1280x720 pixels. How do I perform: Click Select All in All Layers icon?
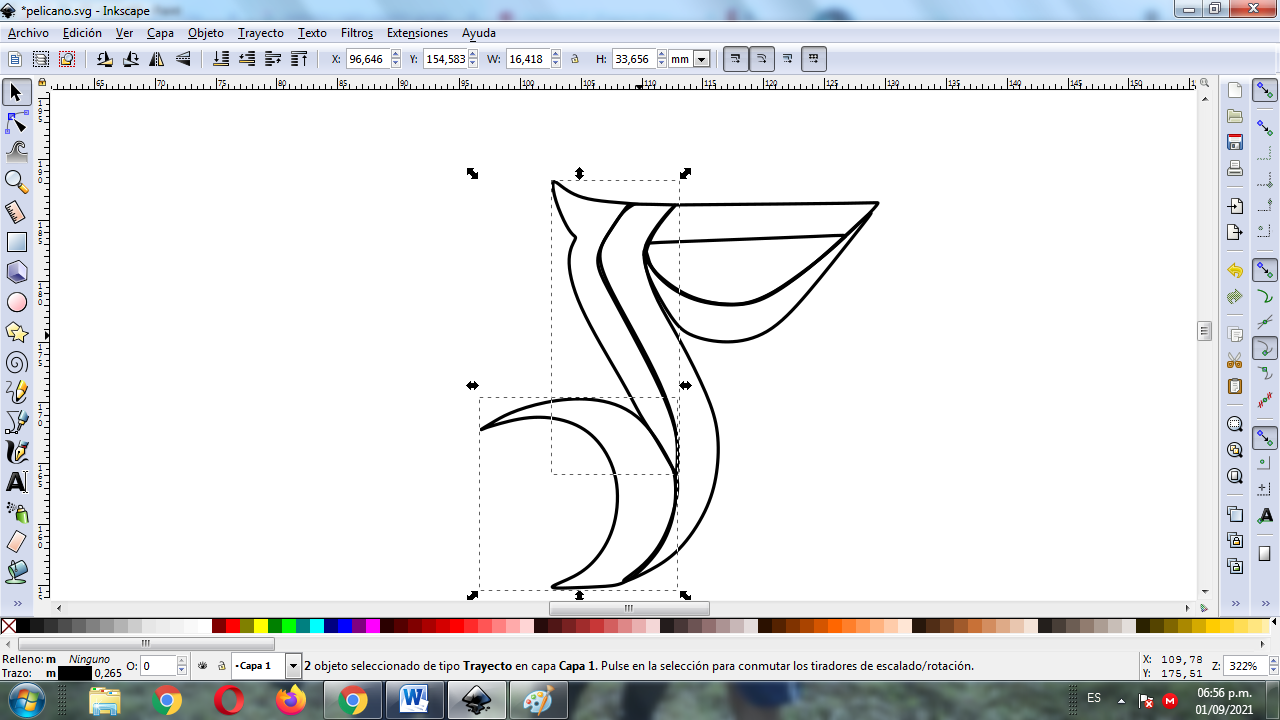(41, 59)
